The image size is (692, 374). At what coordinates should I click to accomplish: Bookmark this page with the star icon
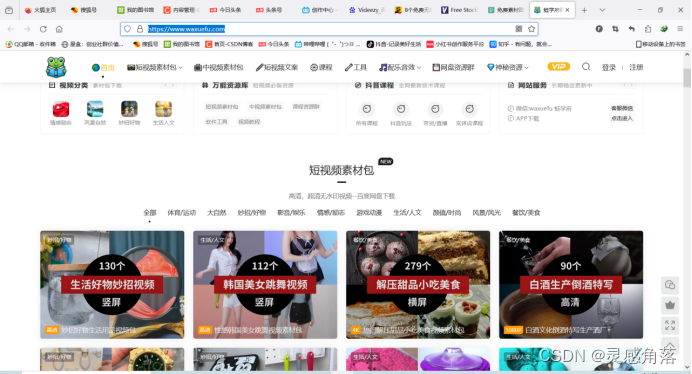tap(531, 29)
